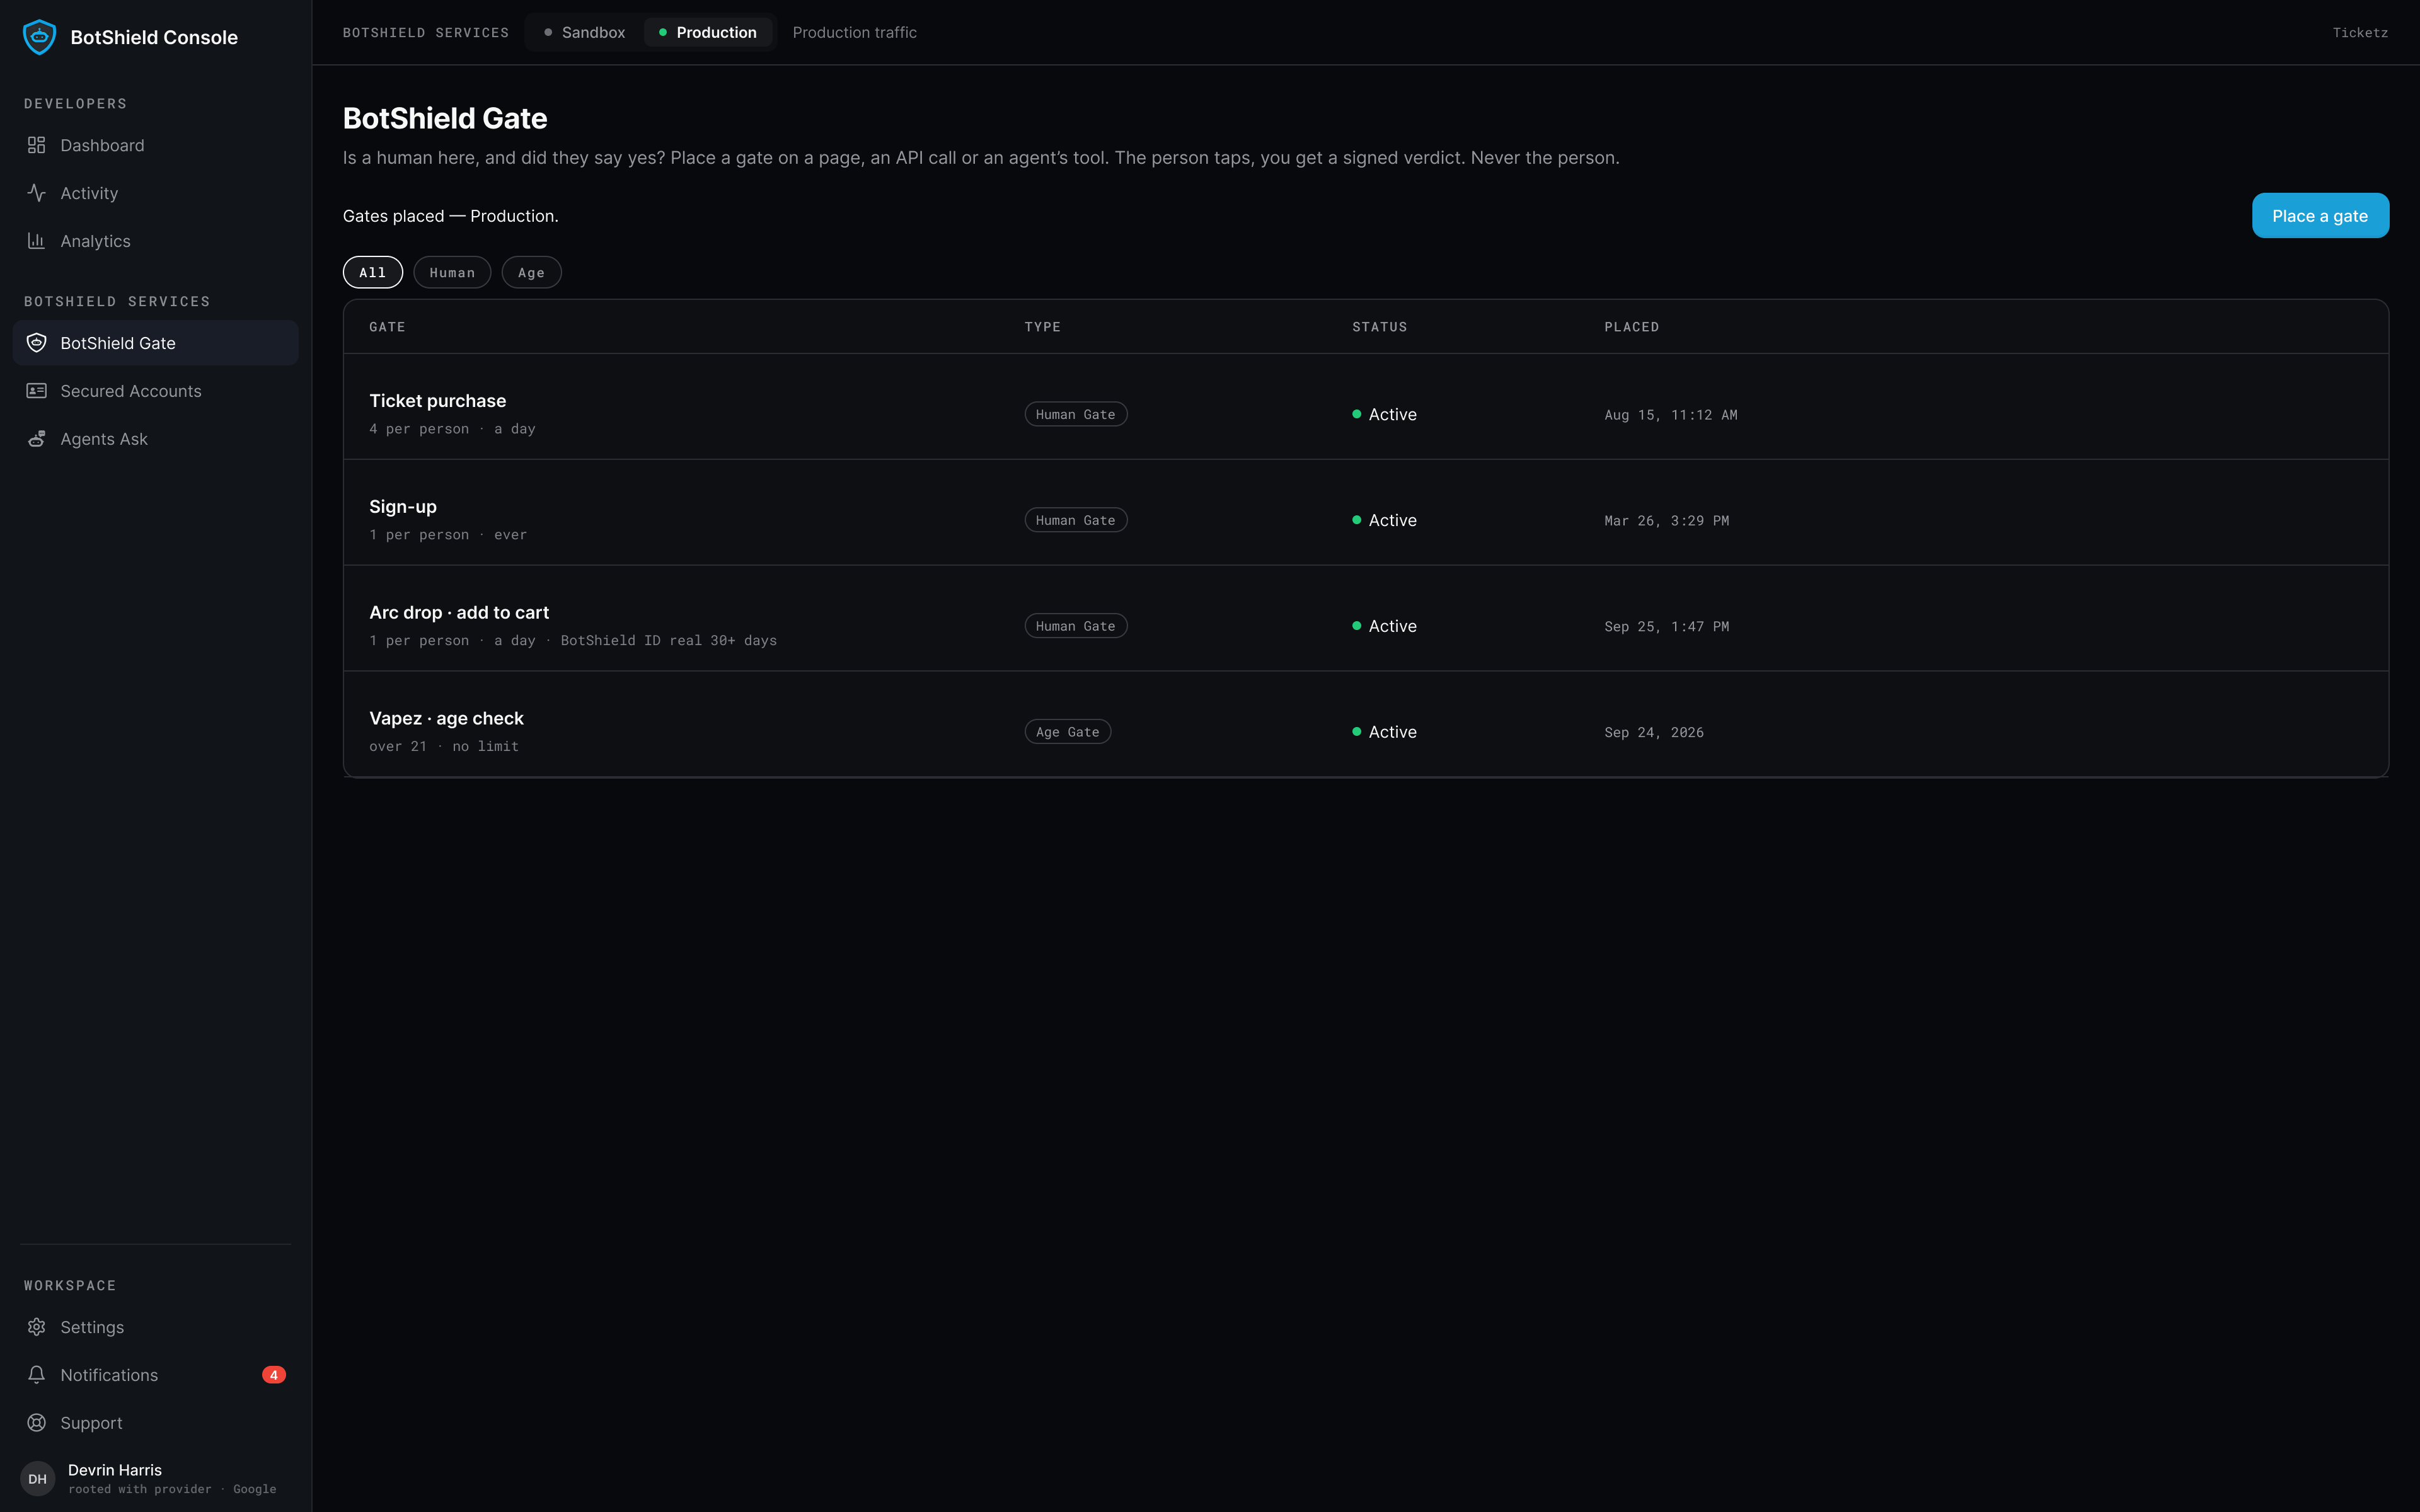
Task: Open Vapez · age check gate
Action: (x=1366, y=724)
